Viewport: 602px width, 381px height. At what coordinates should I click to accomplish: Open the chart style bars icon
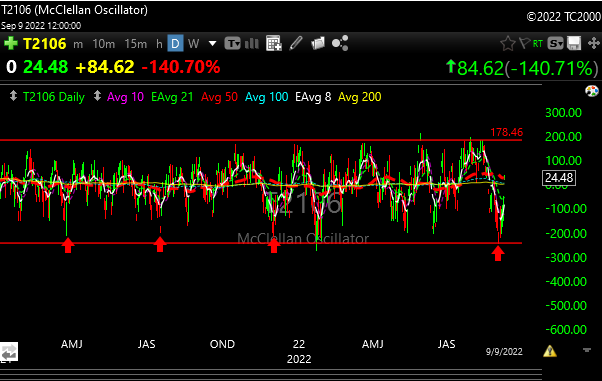[x=252, y=43]
